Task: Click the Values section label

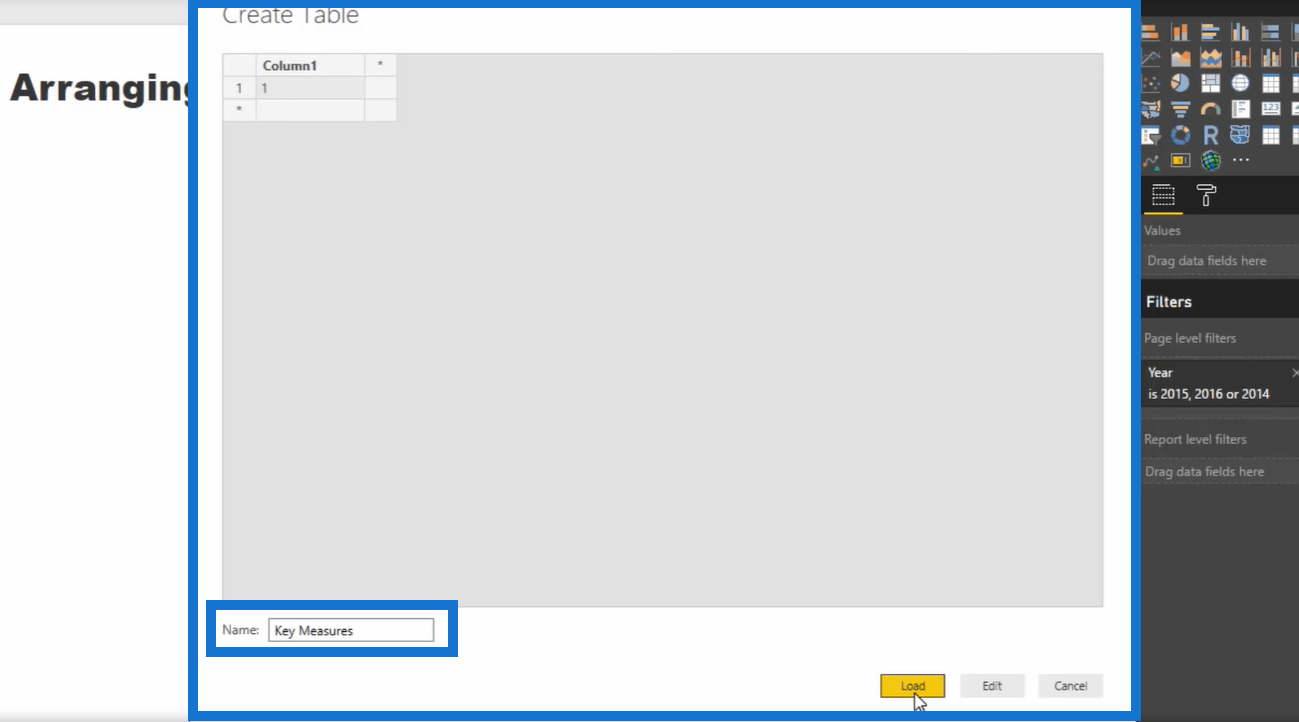Action: pyautogui.click(x=1162, y=230)
